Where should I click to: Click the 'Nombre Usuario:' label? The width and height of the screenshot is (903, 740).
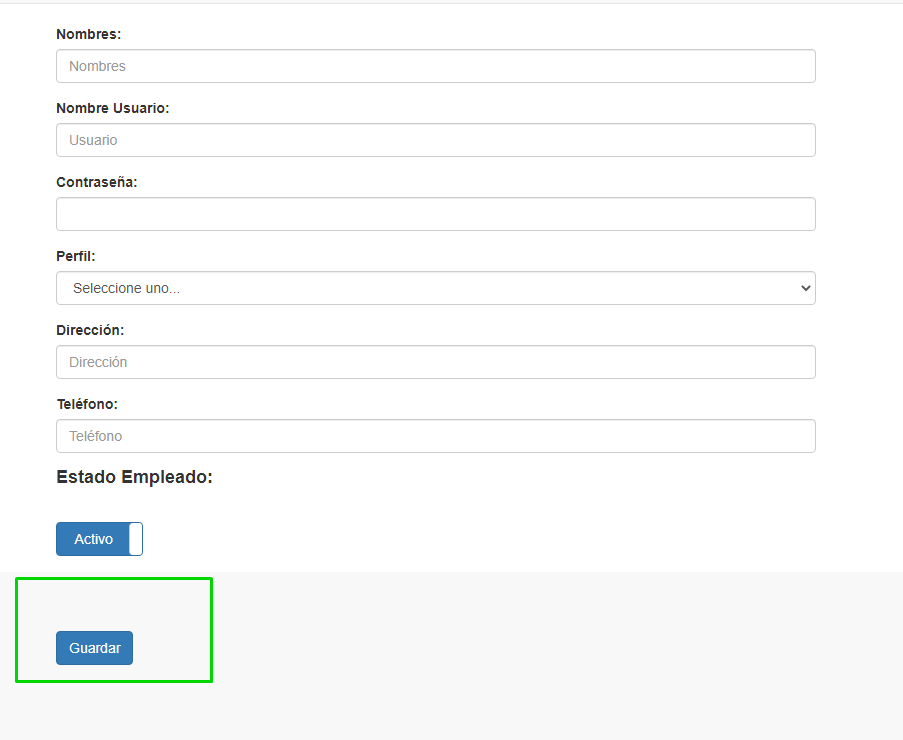click(x=112, y=108)
